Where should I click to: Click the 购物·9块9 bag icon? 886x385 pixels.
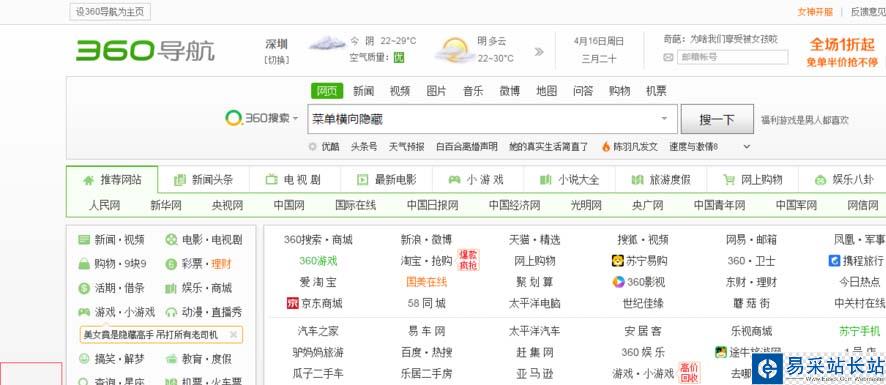pyautogui.click(x=84, y=263)
